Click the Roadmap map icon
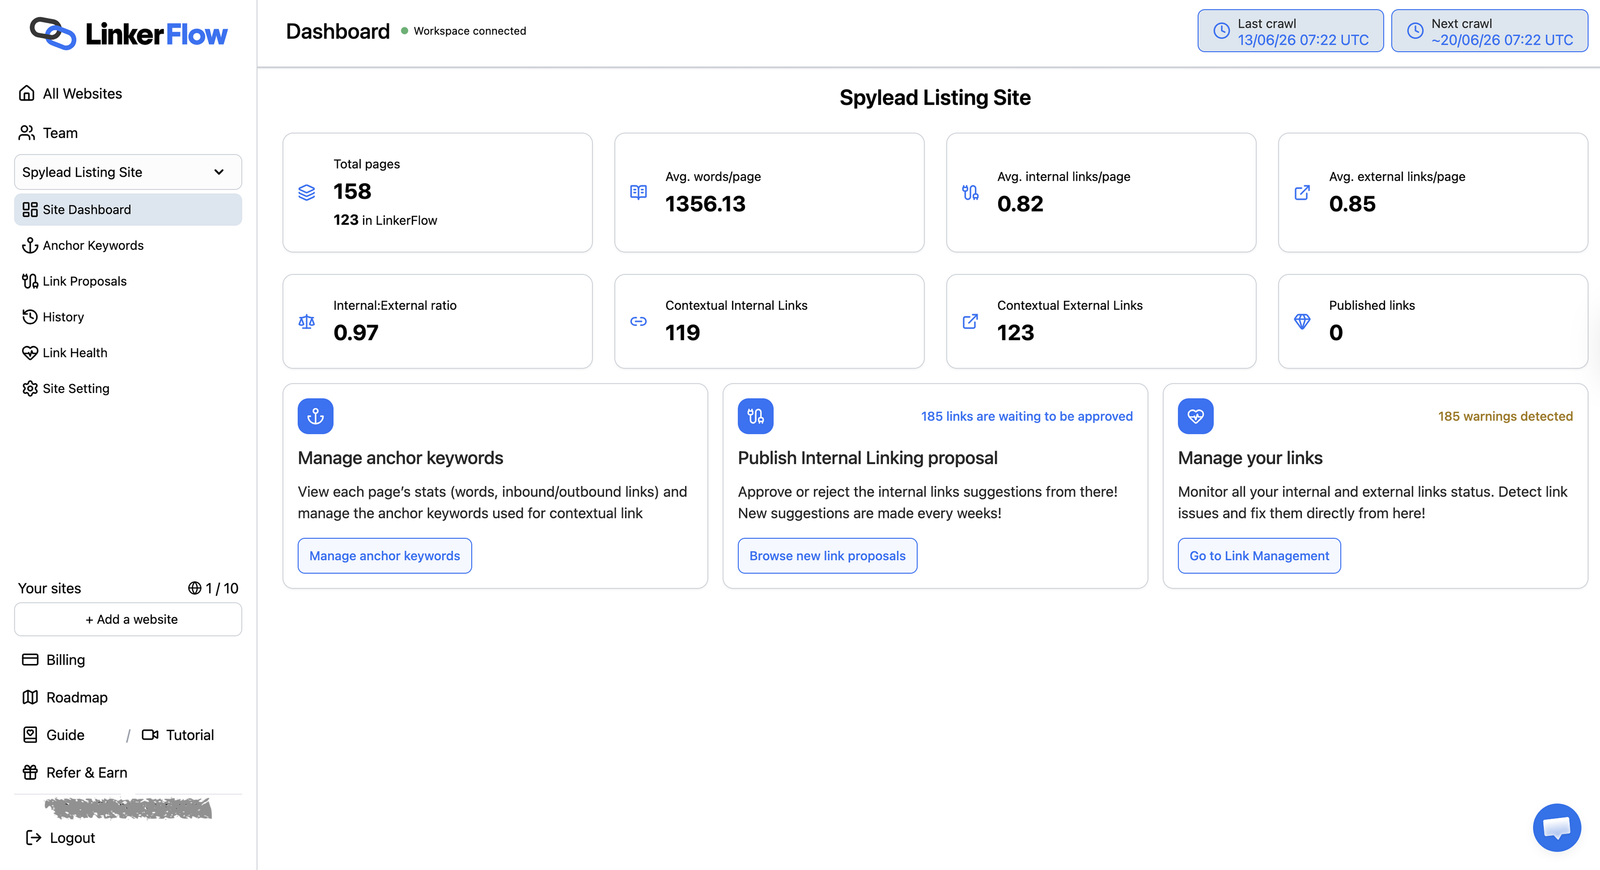Image resolution: width=1600 pixels, height=870 pixels. pyautogui.click(x=30, y=697)
